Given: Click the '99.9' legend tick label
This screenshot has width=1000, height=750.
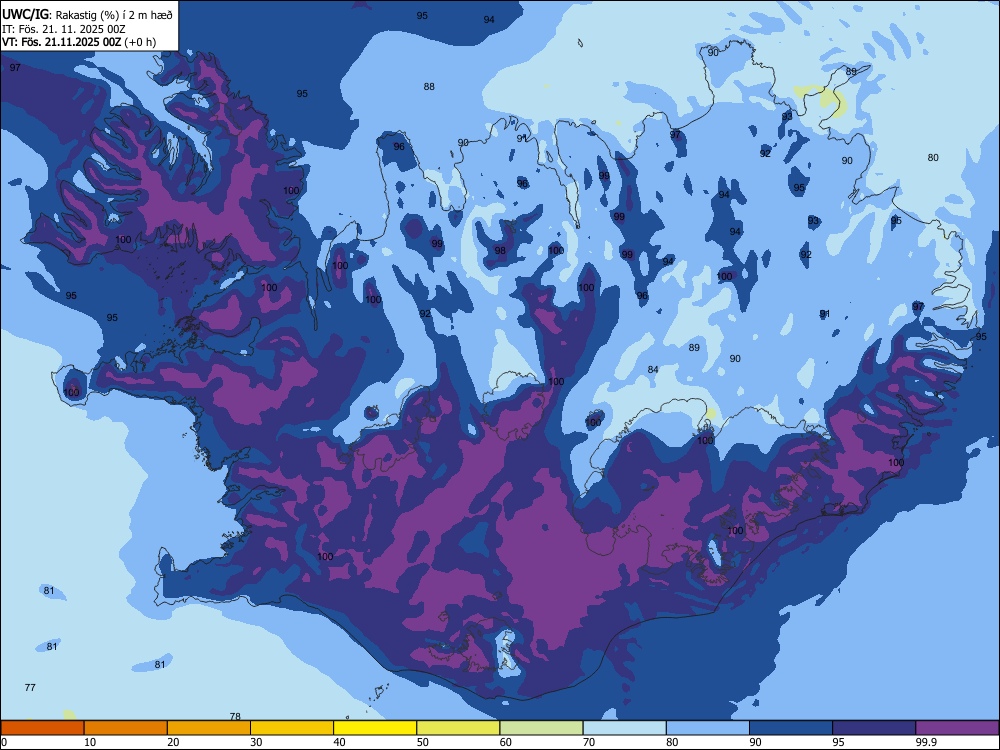Looking at the screenshot, I should tap(925, 742).
